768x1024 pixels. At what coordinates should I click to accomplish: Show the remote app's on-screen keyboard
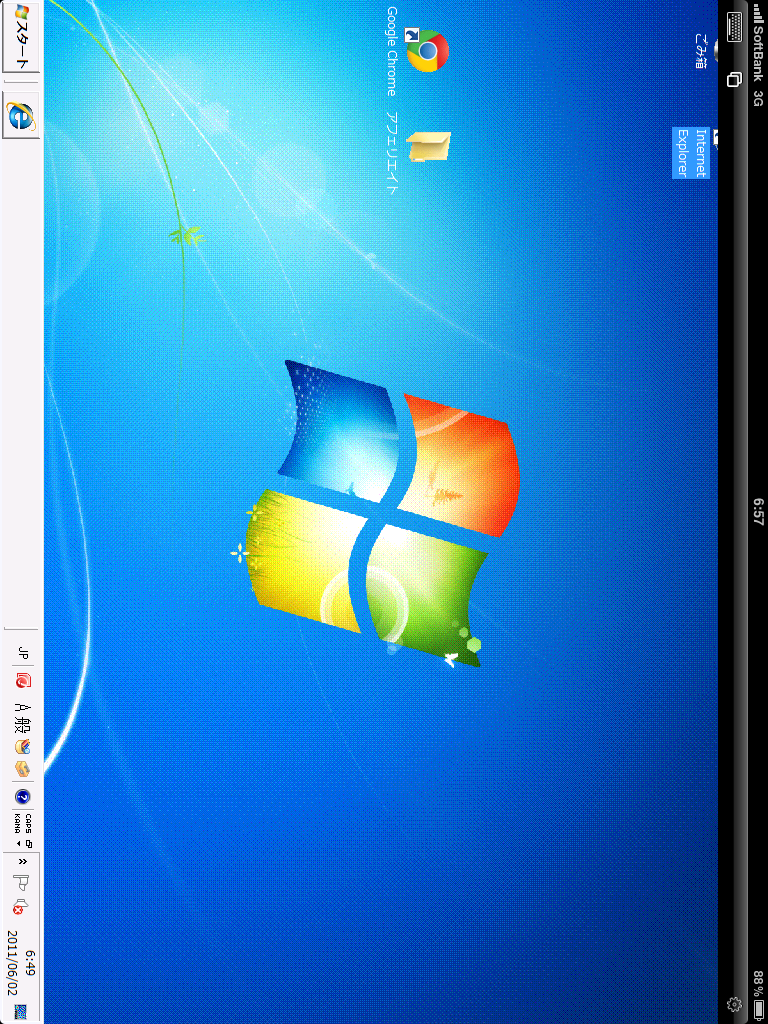click(735, 26)
